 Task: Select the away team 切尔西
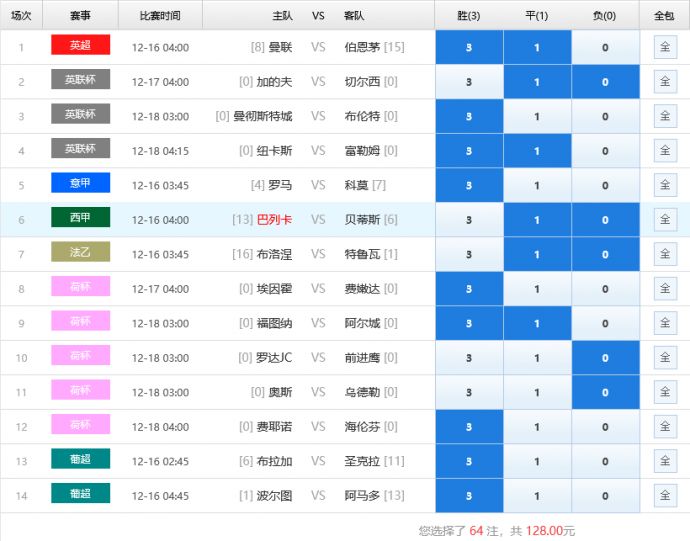point(362,82)
